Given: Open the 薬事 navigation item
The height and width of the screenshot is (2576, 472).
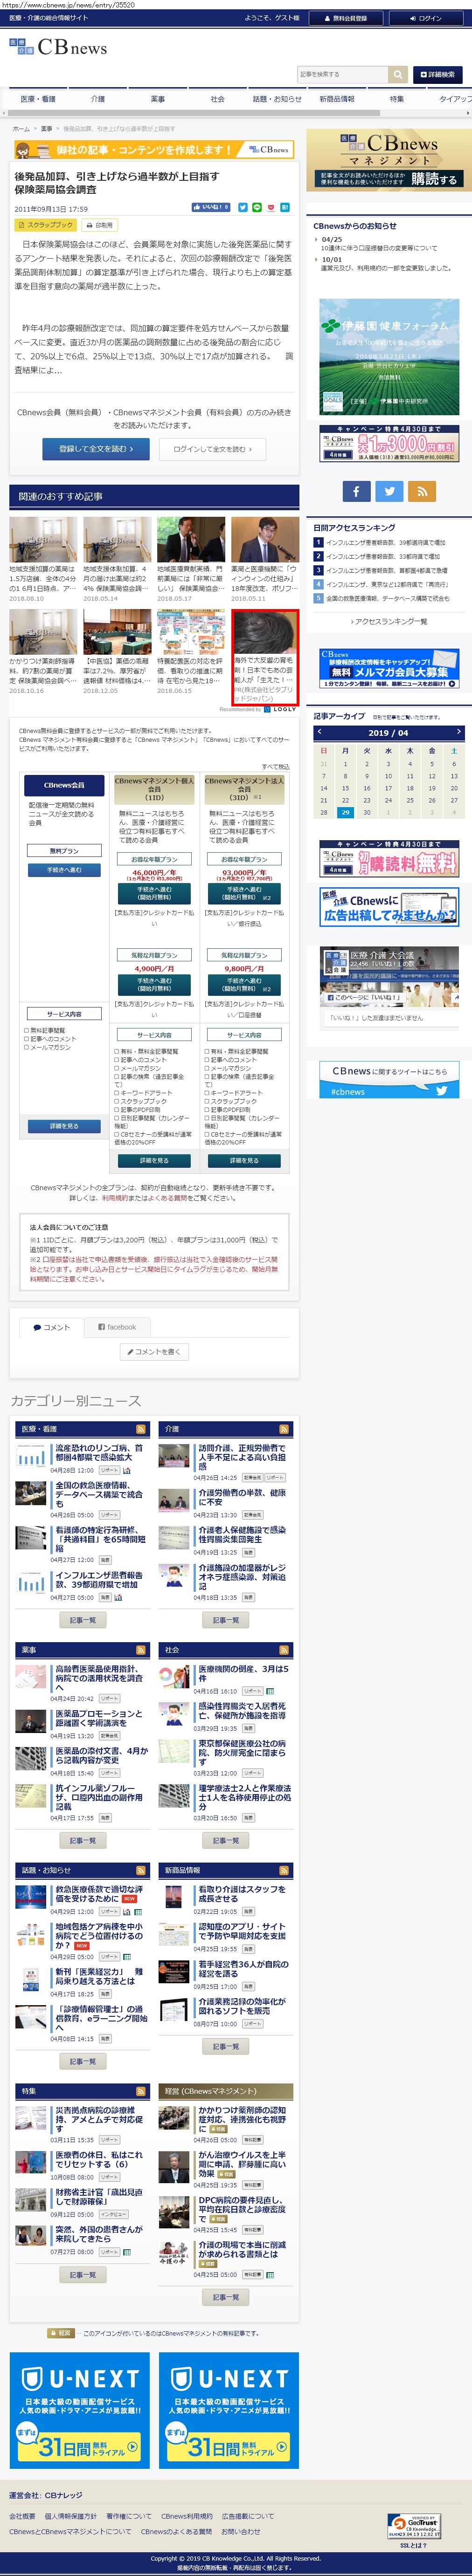Looking at the screenshot, I should (157, 99).
